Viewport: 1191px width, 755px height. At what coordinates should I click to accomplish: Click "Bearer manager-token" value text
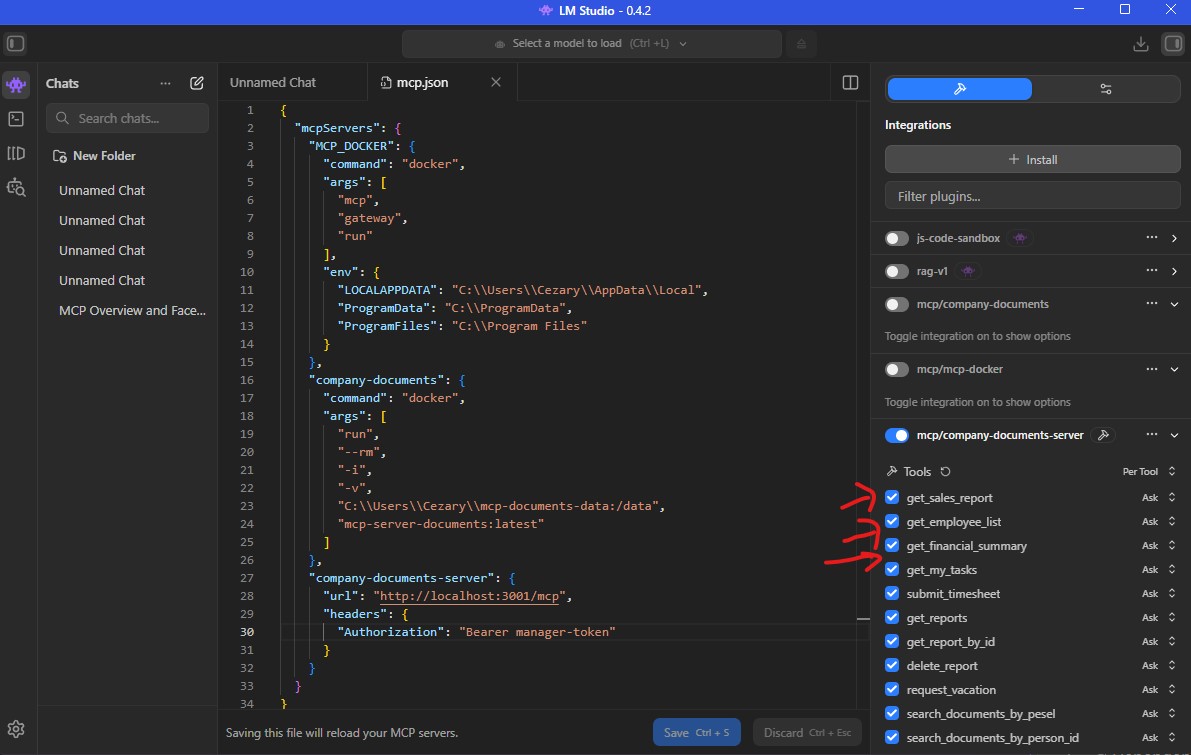(x=537, y=632)
